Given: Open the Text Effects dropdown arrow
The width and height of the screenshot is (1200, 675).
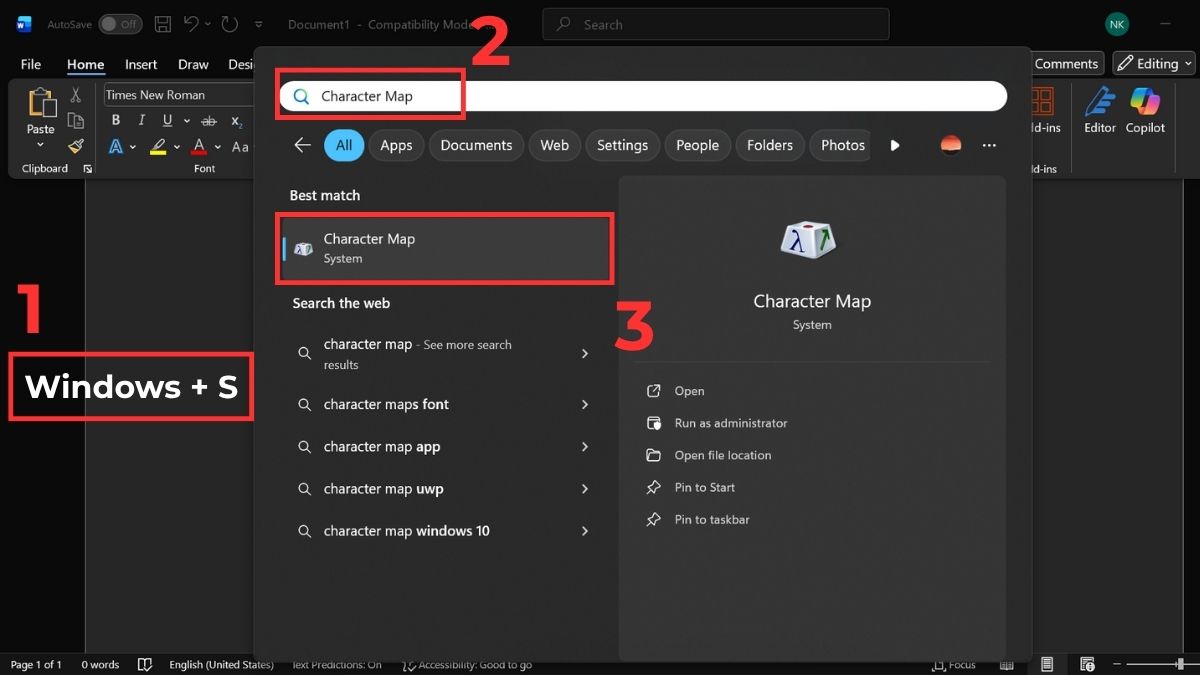Looking at the screenshot, I should tap(134, 147).
